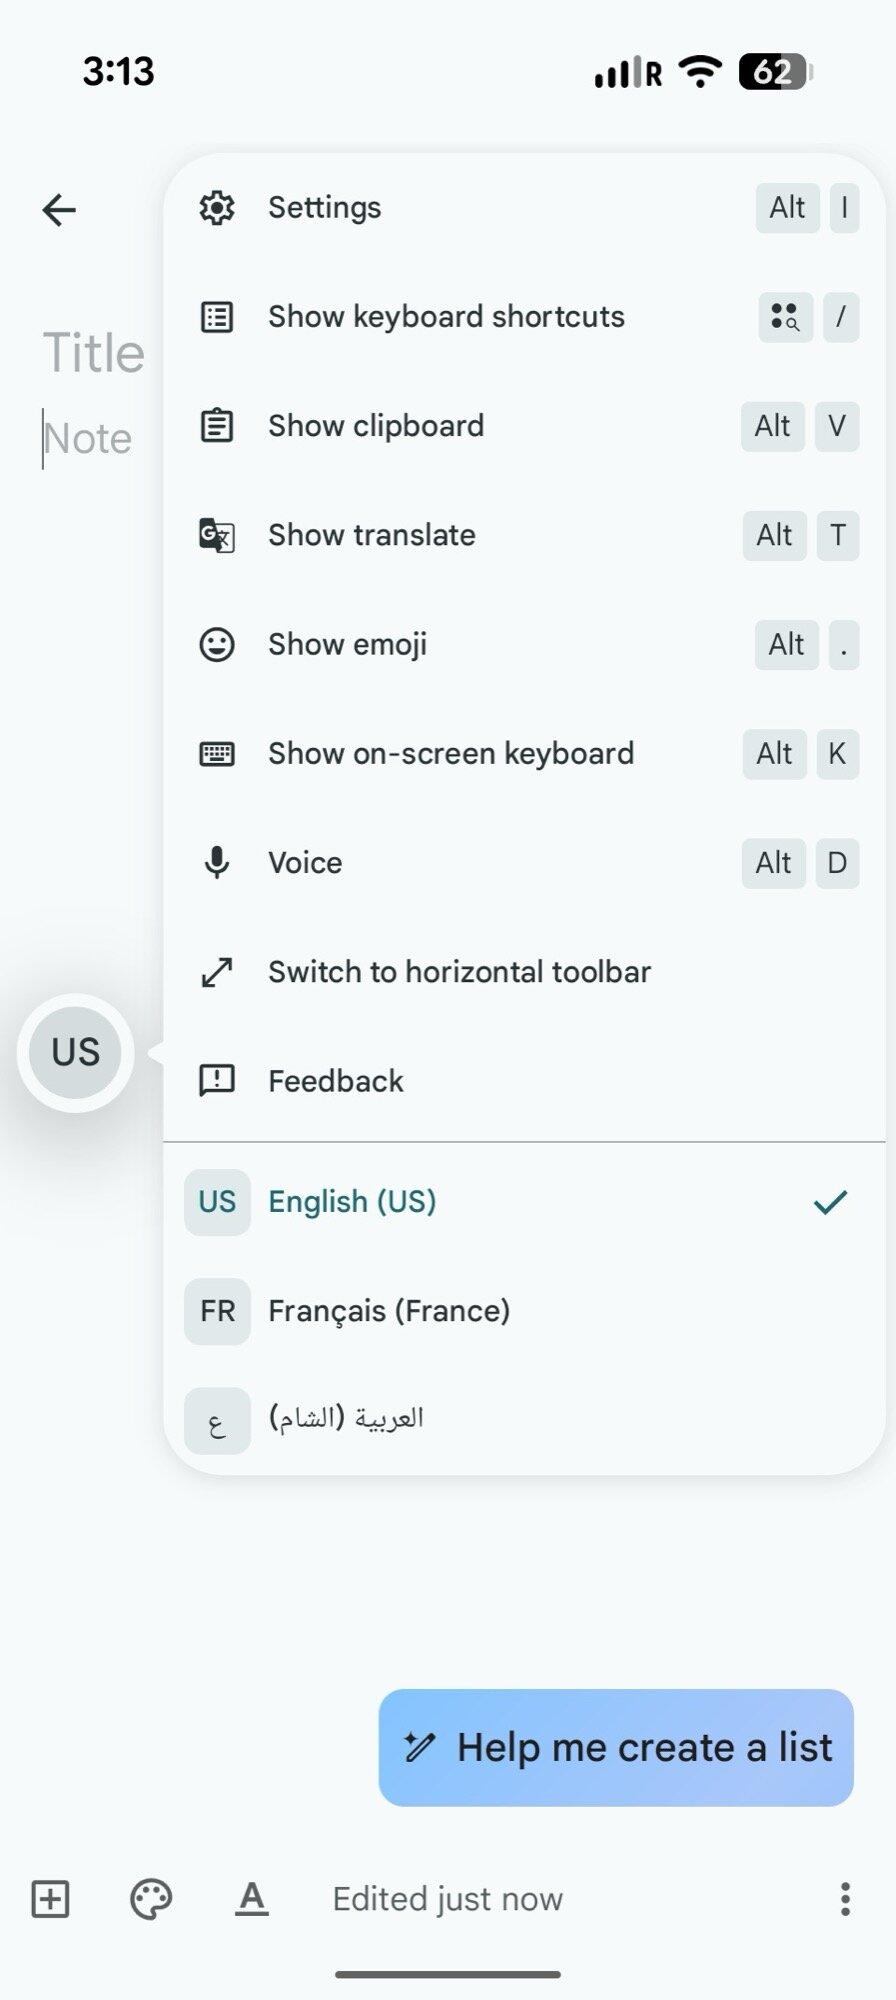Screen dimensions: 896x2000
Task: Open the add attachment plus icon
Action: [x=50, y=1898]
